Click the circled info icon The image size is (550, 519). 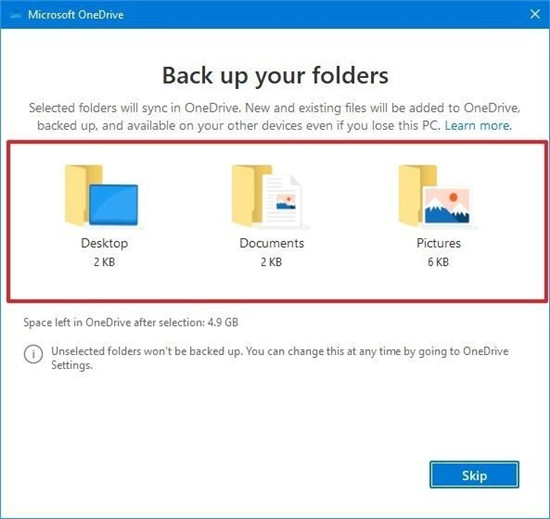tap(33, 354)
